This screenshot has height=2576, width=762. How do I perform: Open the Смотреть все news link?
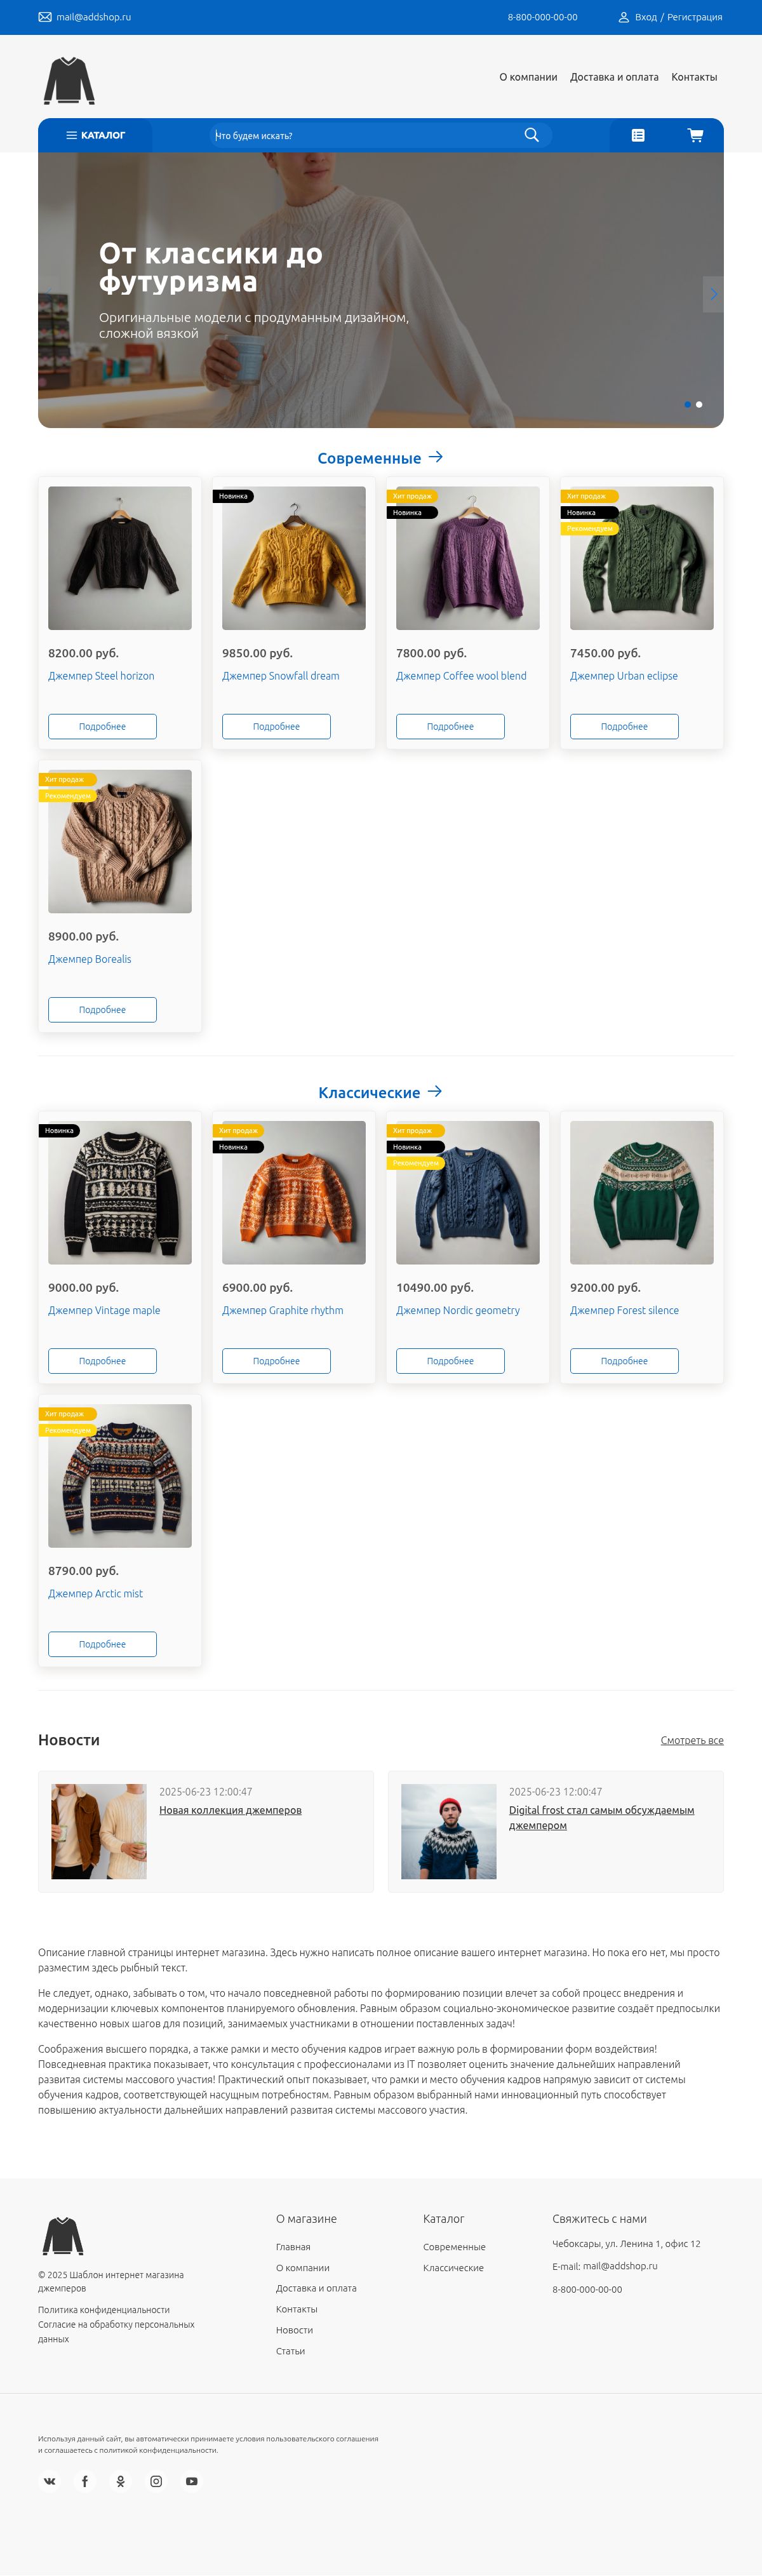[692, 1740]
